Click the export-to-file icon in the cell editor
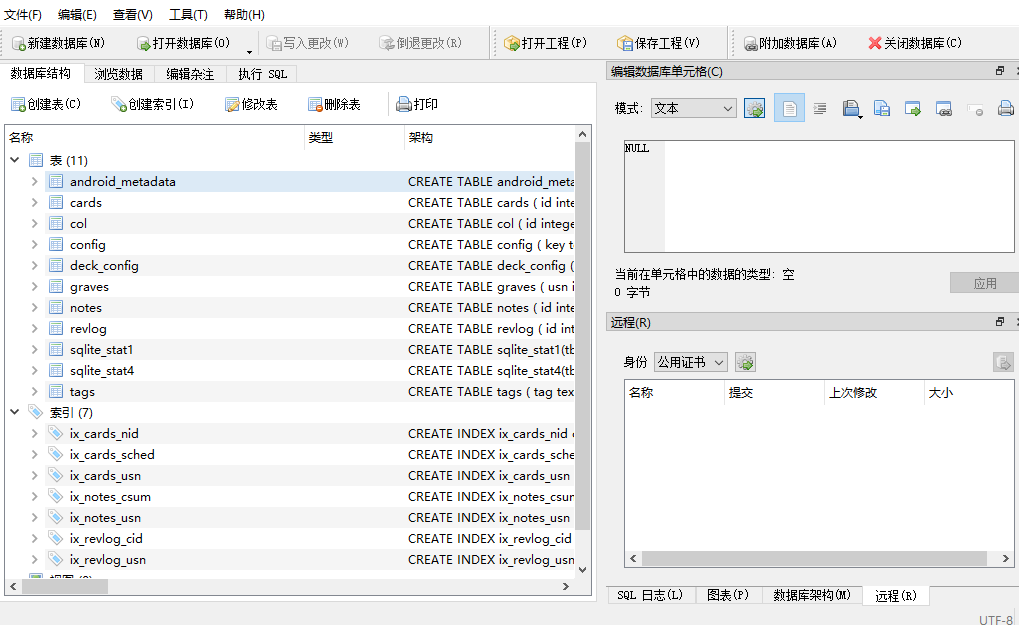The width and height of the screenshot is (1019, 625). [x=881, y=107]
